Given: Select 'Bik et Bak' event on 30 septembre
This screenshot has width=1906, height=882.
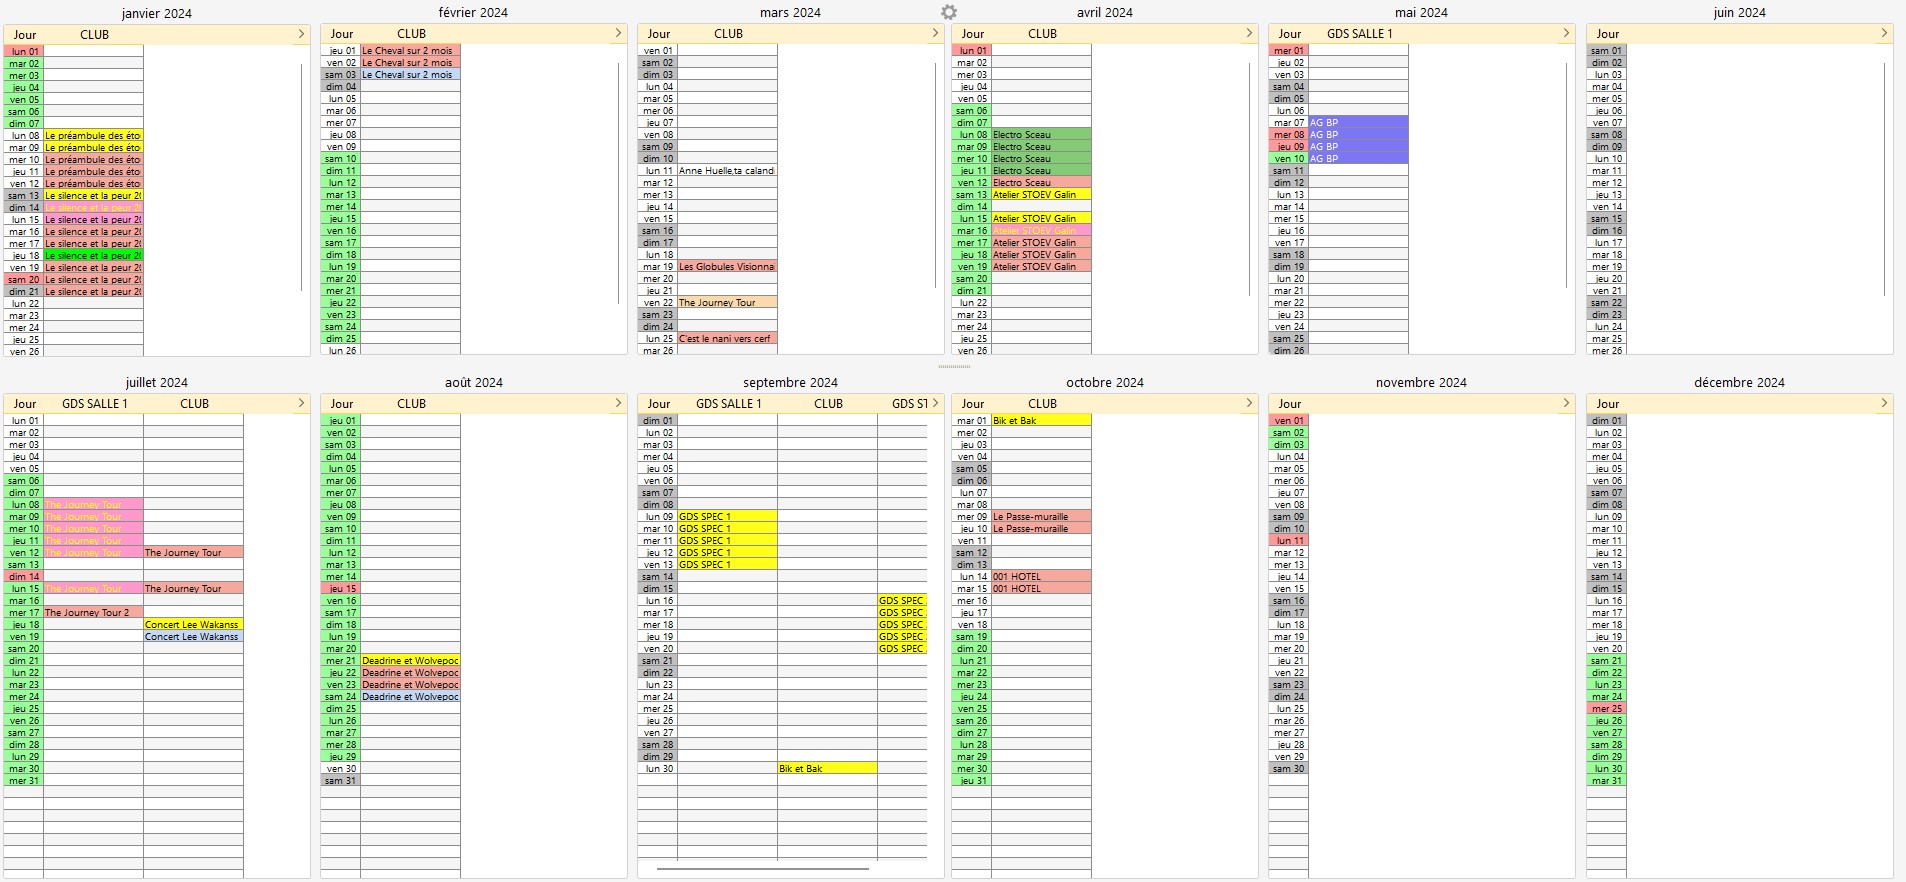Looking at the screenshot, I should click(x=827, y=769).
